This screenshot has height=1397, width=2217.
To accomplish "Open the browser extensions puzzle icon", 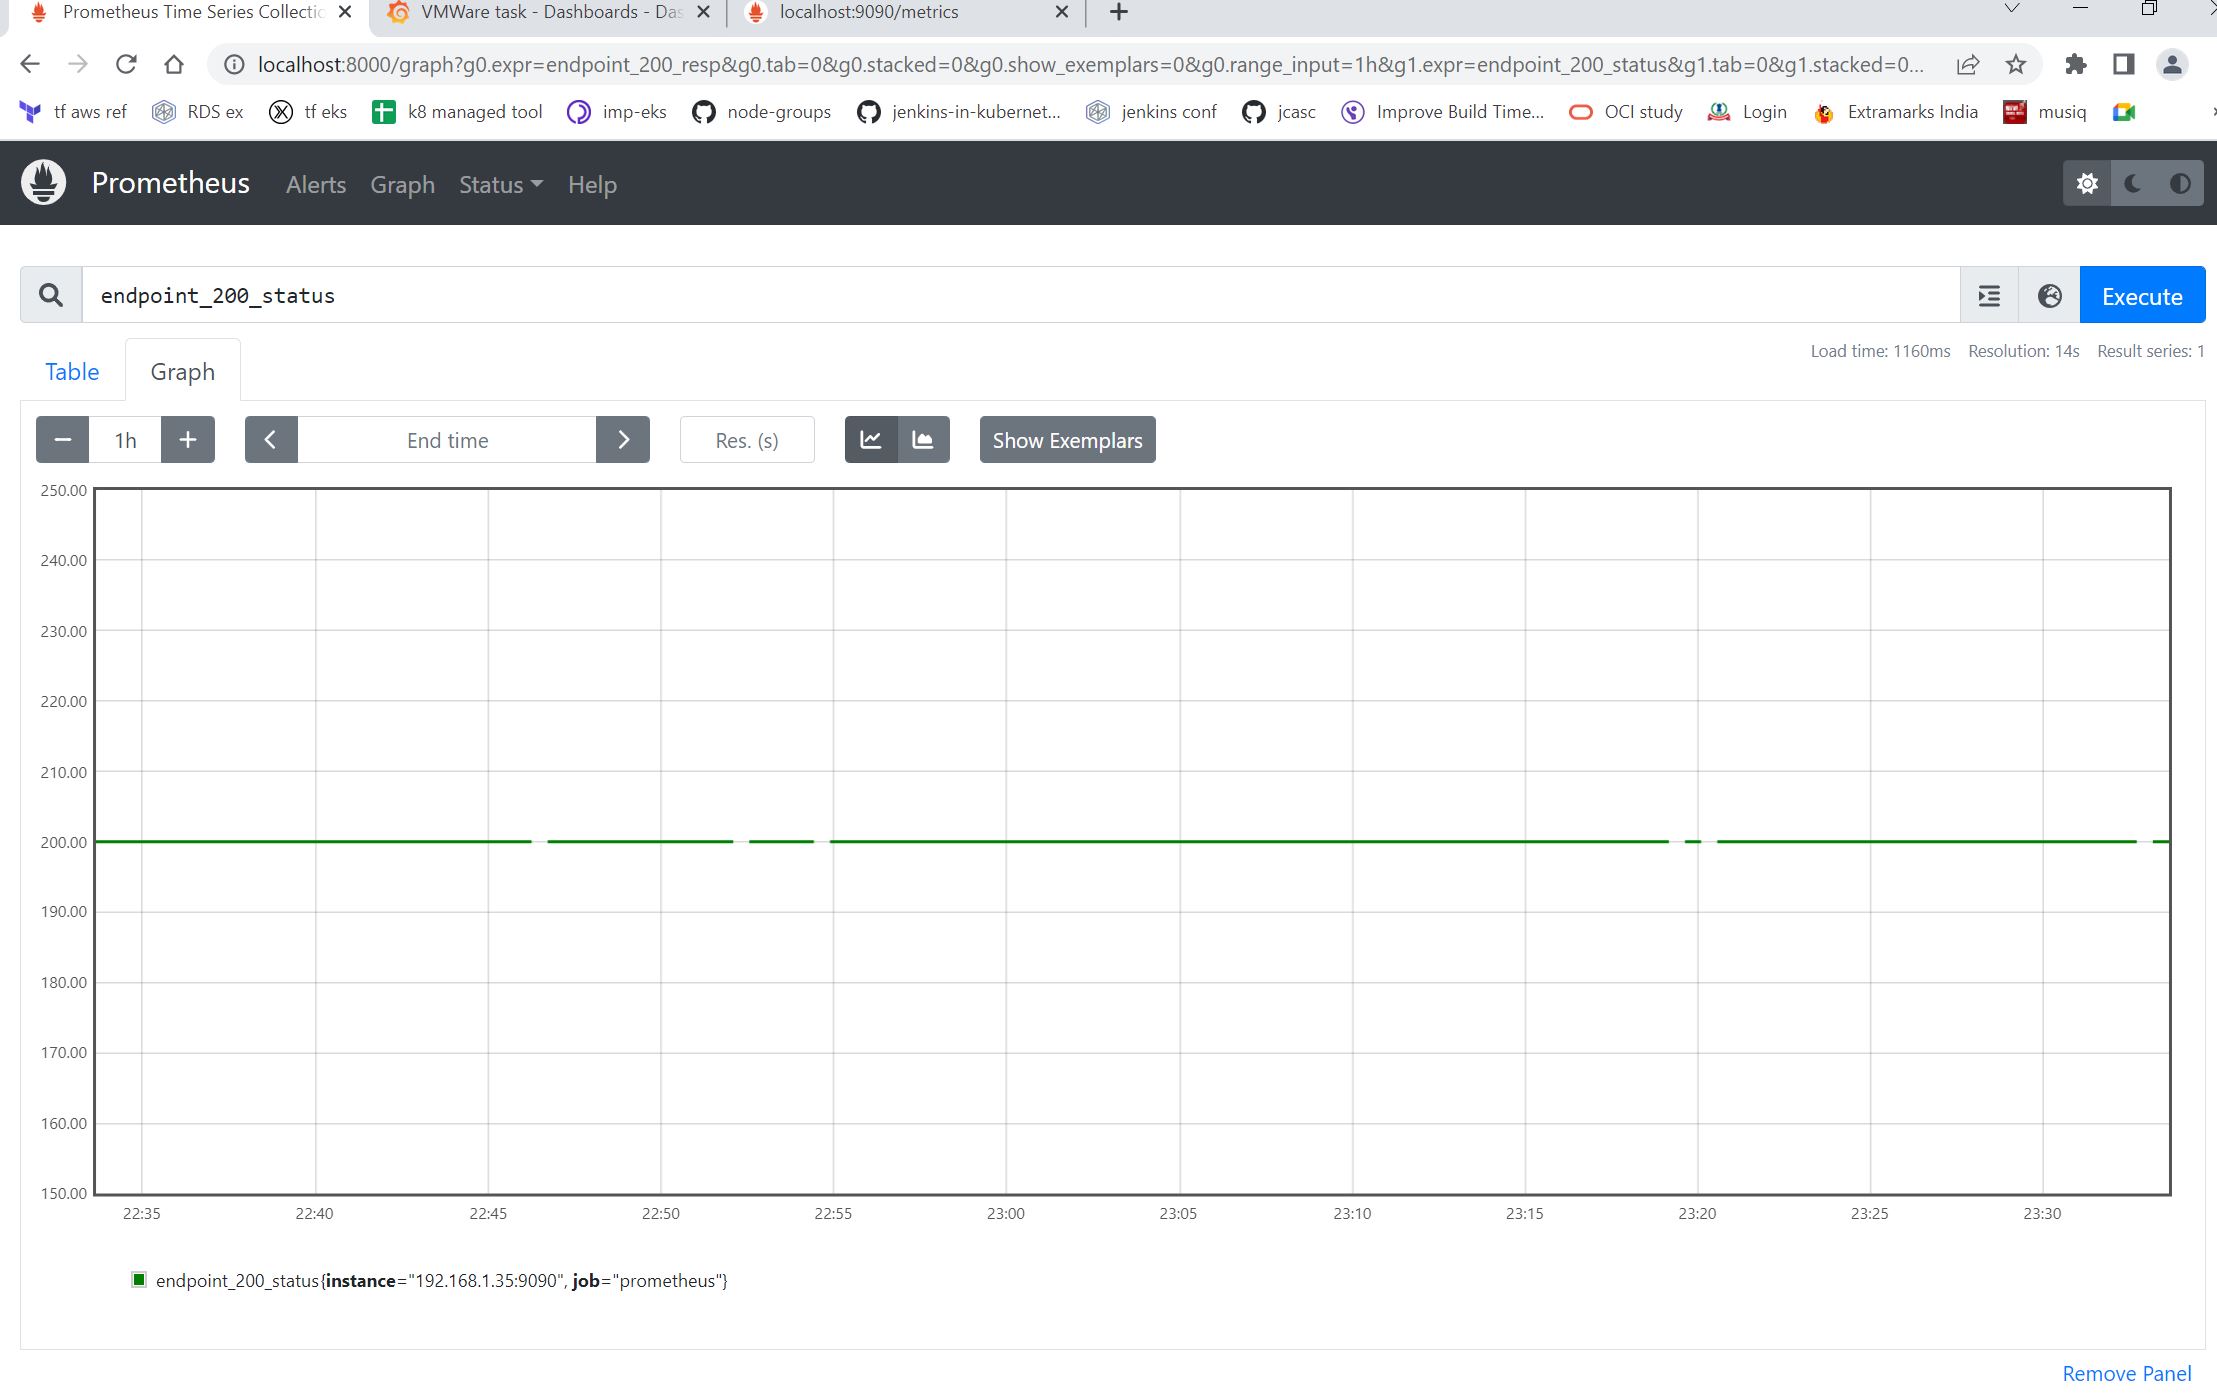I will point(2076,65).
